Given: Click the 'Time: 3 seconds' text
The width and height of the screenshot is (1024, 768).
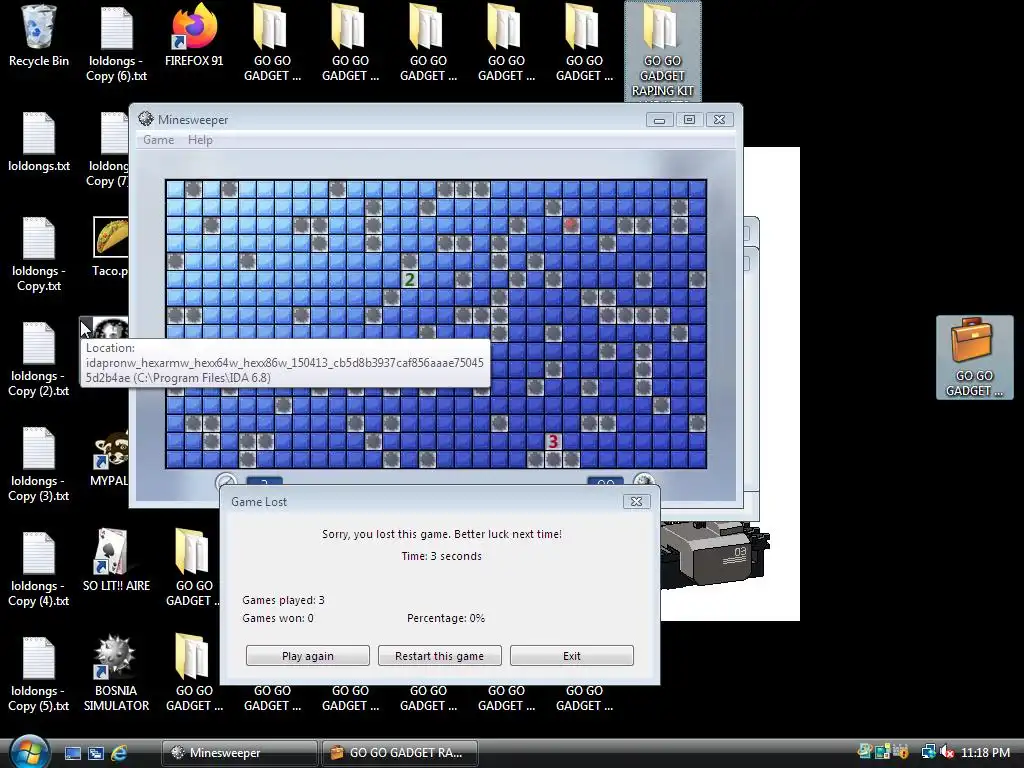Looking at the screenshot, I should (x=441, y=556).
